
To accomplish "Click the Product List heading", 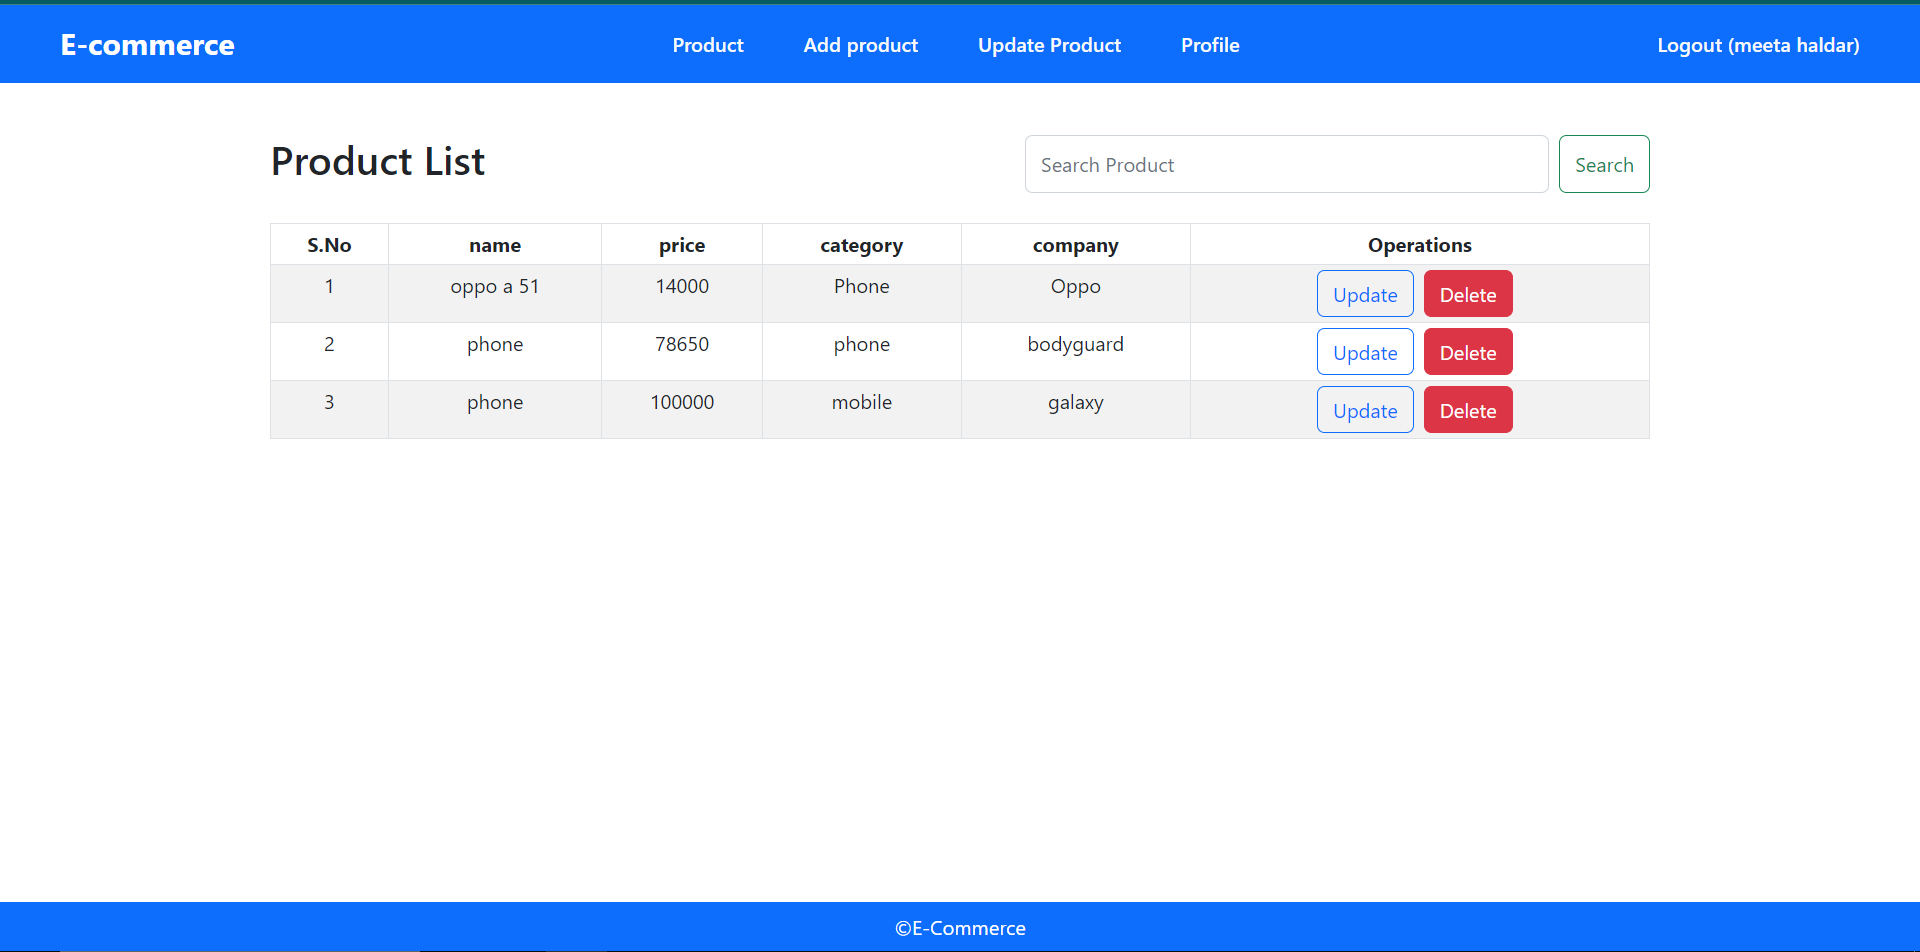I will click(x=378, y=162).
